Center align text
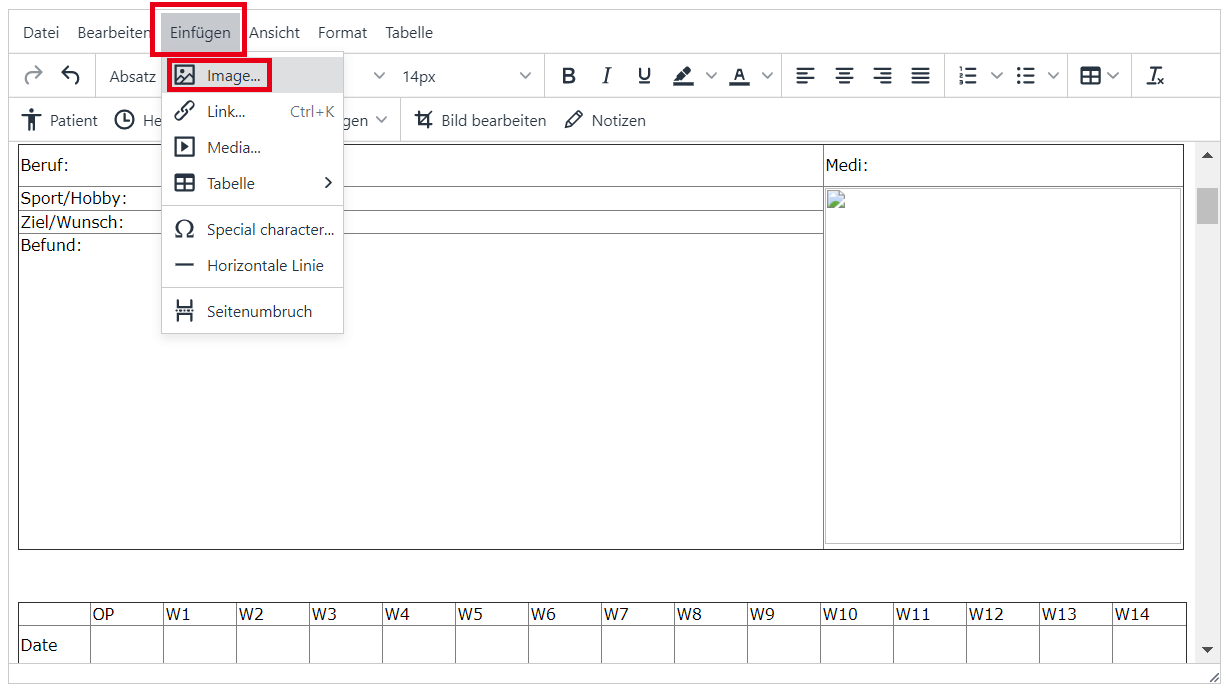This screenshot has width=1231, height=691. tap(844, 76)
